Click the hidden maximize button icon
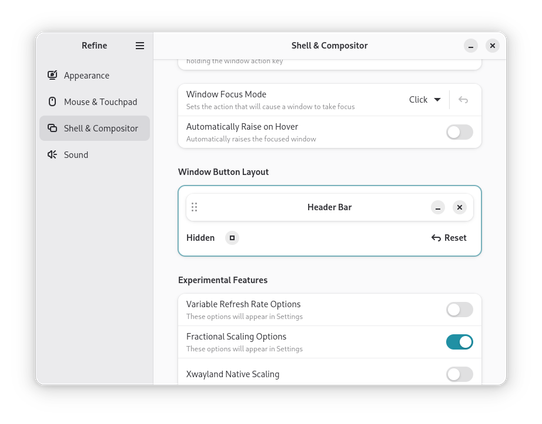This screenshot has height=424, width=542. point(232,238)
